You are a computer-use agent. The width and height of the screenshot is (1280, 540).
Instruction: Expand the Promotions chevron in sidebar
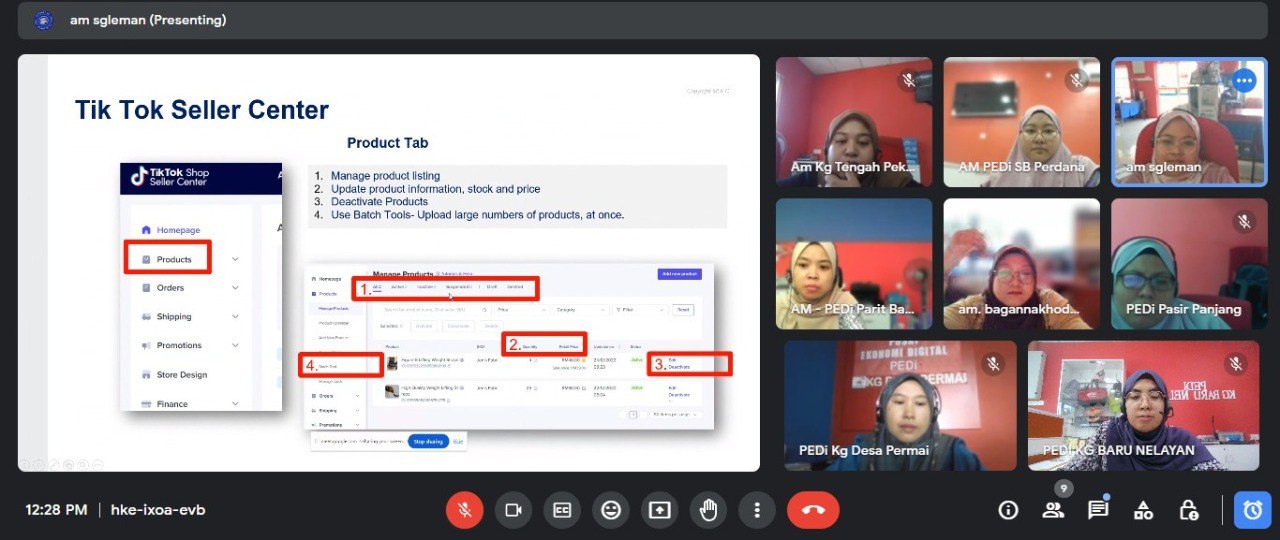click(235, 346)
